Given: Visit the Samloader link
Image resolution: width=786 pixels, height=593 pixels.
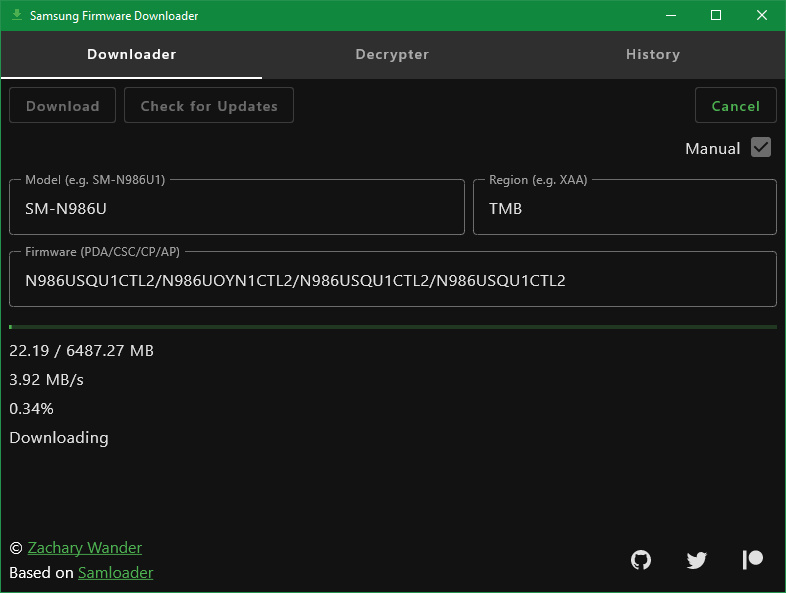Looking at the screenshot, I should pyautogui.click(x=115, y=573).
